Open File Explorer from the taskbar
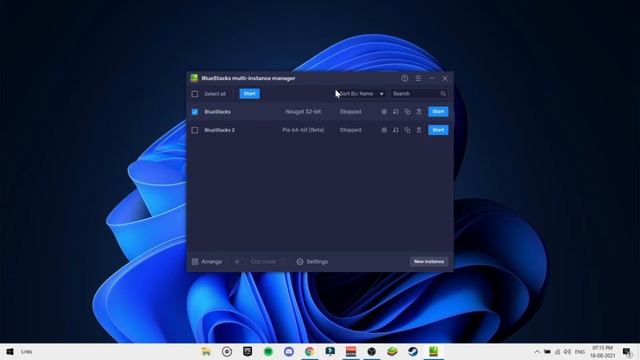 click(x=206, y=351)
